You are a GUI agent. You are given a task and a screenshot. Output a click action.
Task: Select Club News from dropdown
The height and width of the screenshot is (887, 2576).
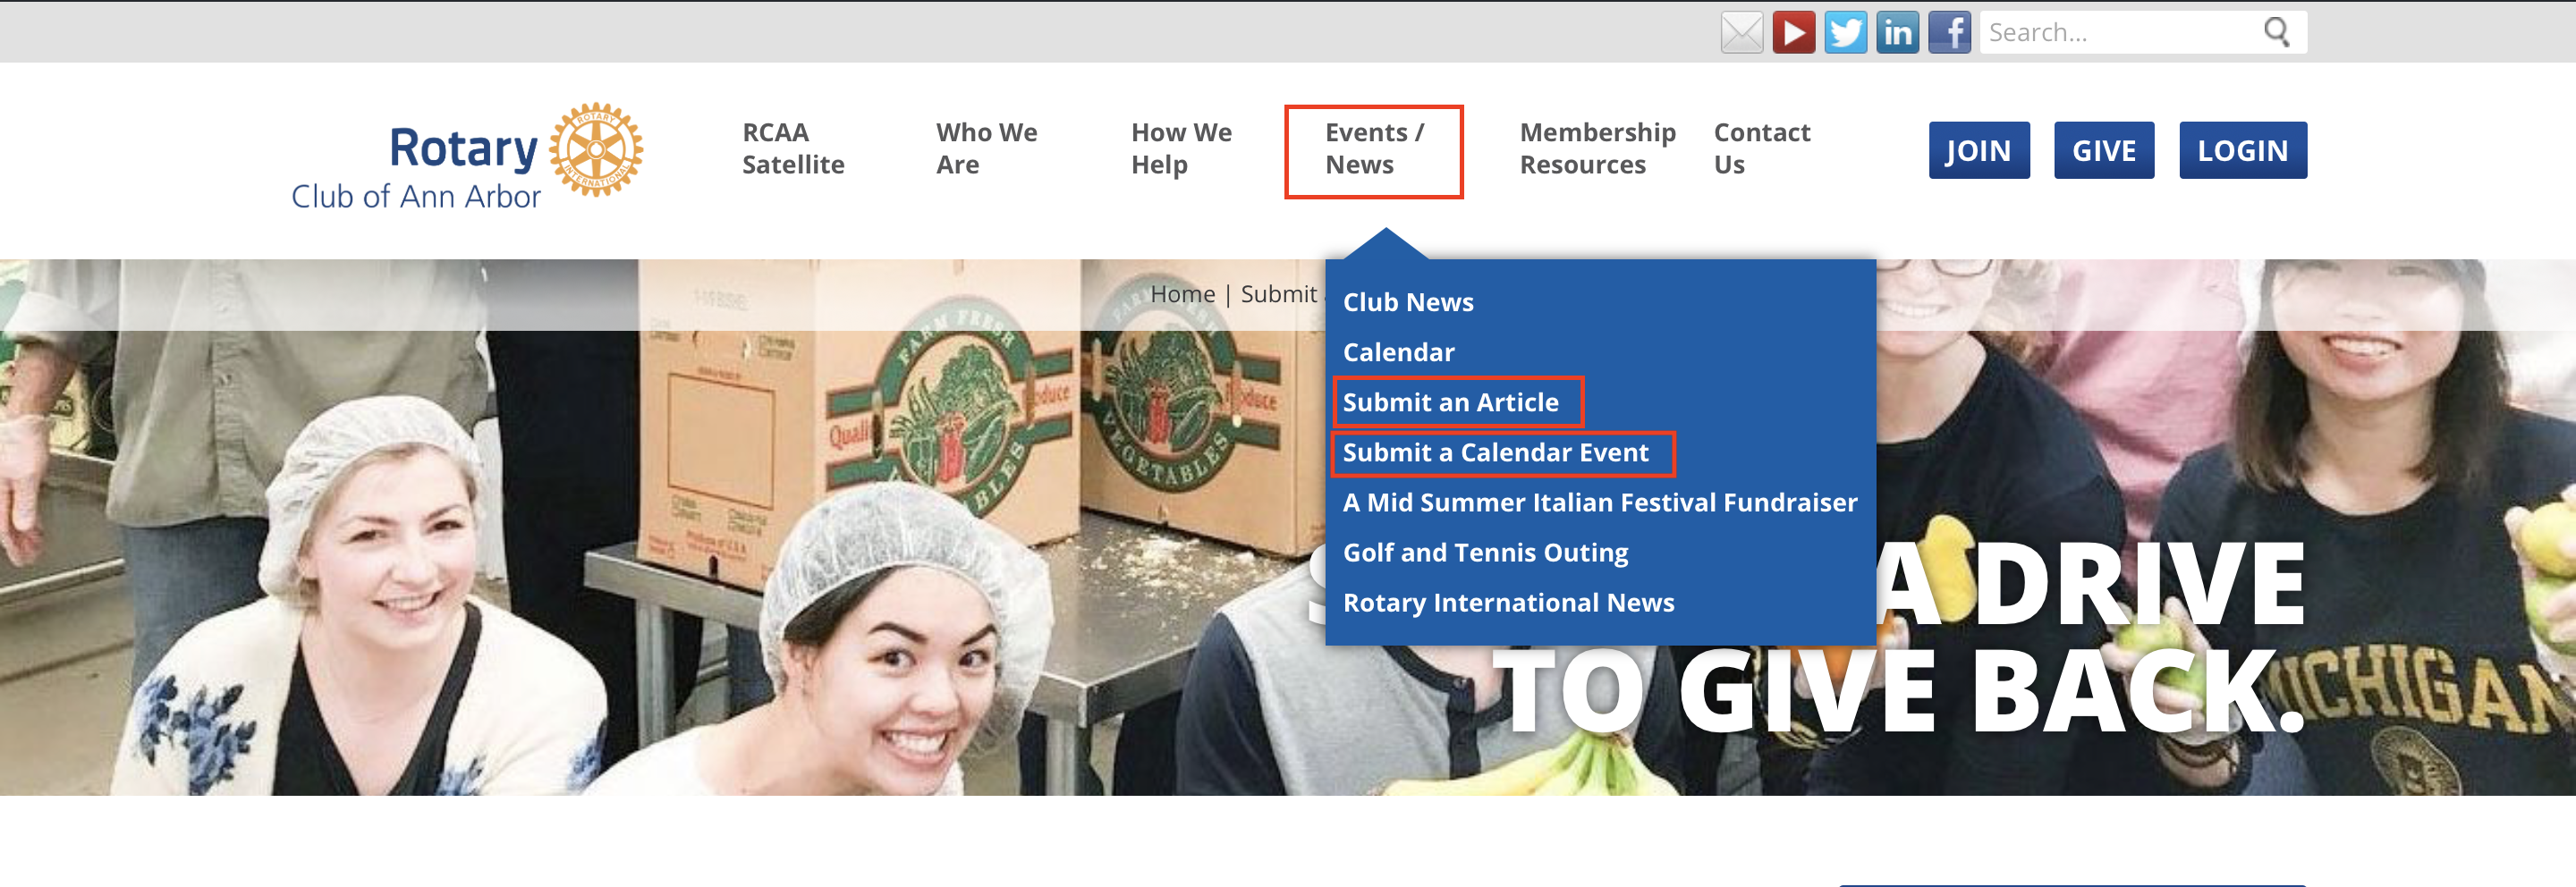(x=1408, y=302)
